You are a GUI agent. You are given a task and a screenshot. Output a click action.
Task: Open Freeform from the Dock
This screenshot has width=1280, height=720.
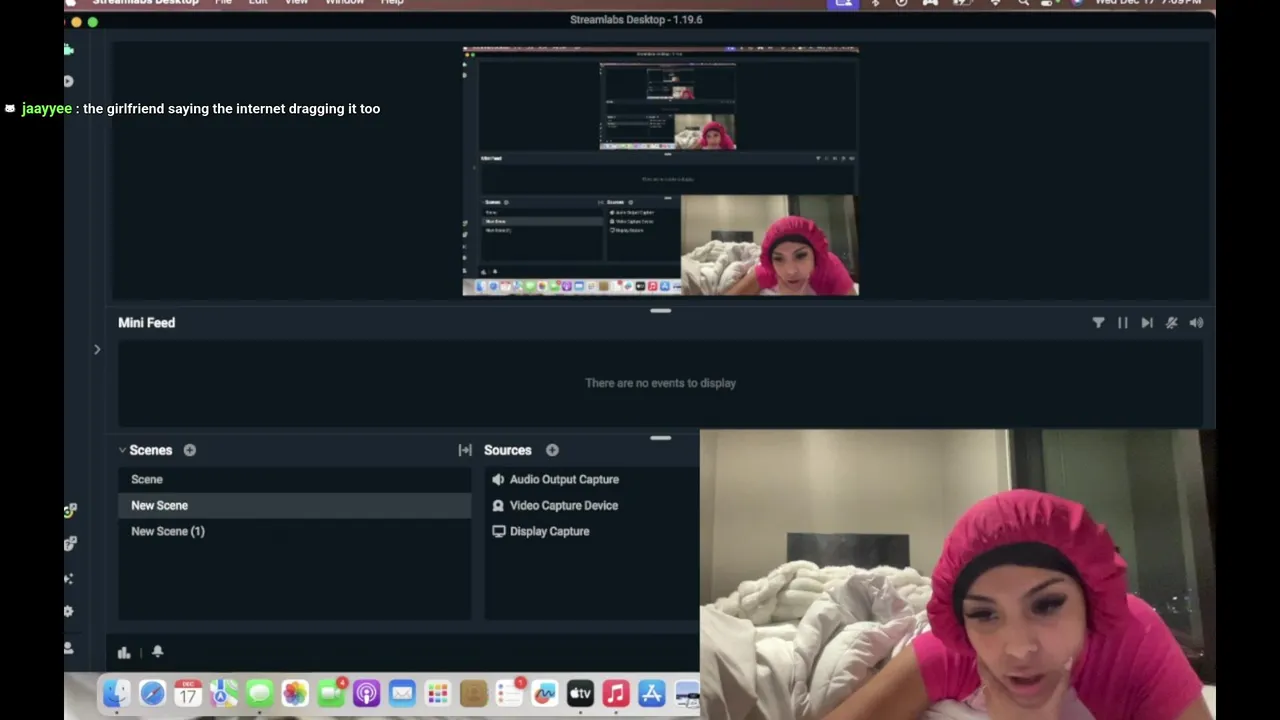pyautogui.click(x=545, y=693)
